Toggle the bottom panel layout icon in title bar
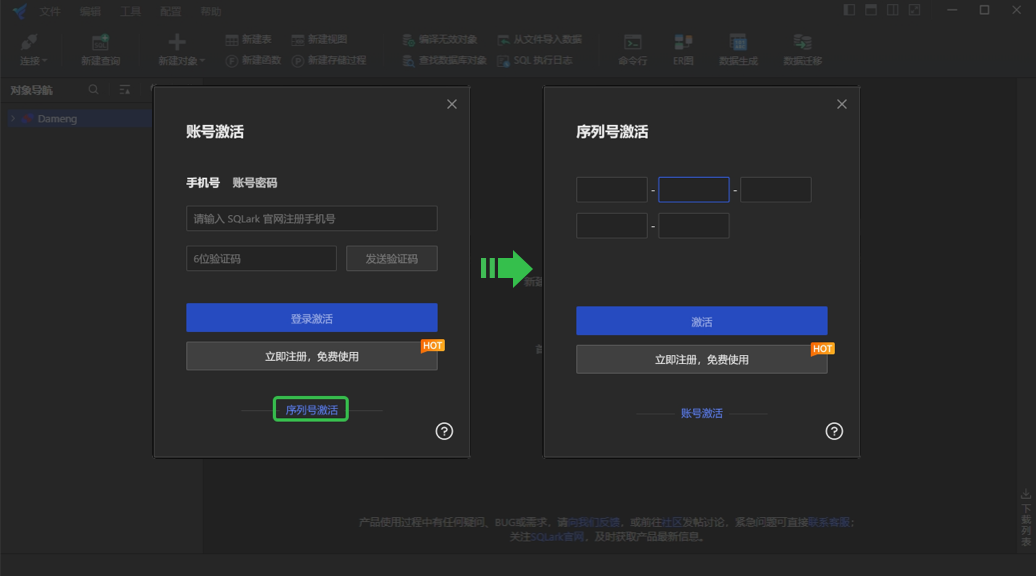The height and width of the screenshot is (576, 1036). pyautogui.click(x=871, y=10)
